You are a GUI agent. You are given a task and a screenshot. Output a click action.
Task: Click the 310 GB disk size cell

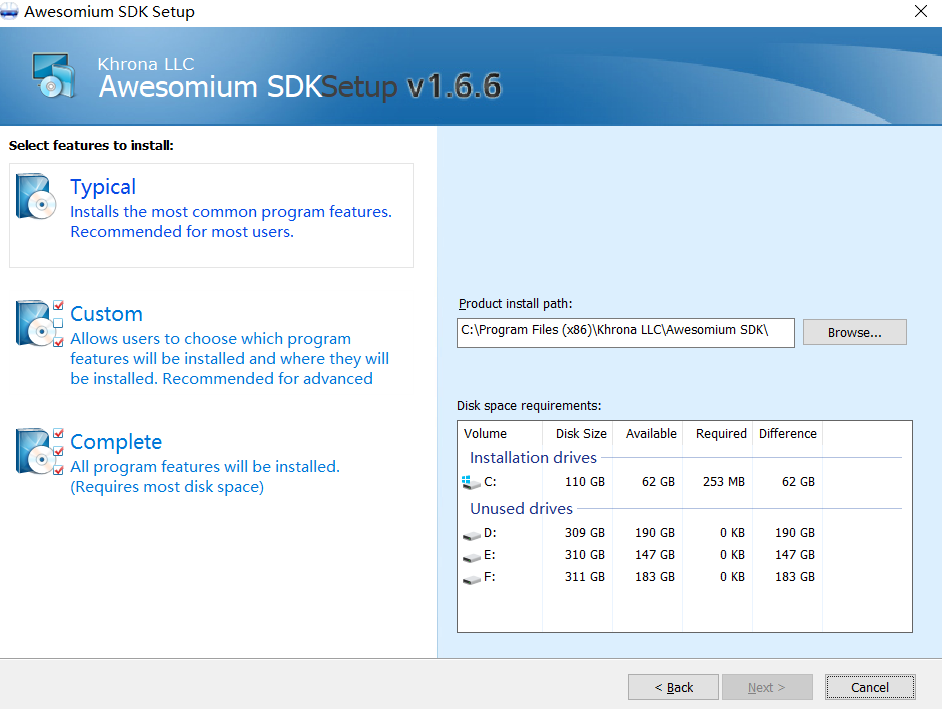[585, 555]
